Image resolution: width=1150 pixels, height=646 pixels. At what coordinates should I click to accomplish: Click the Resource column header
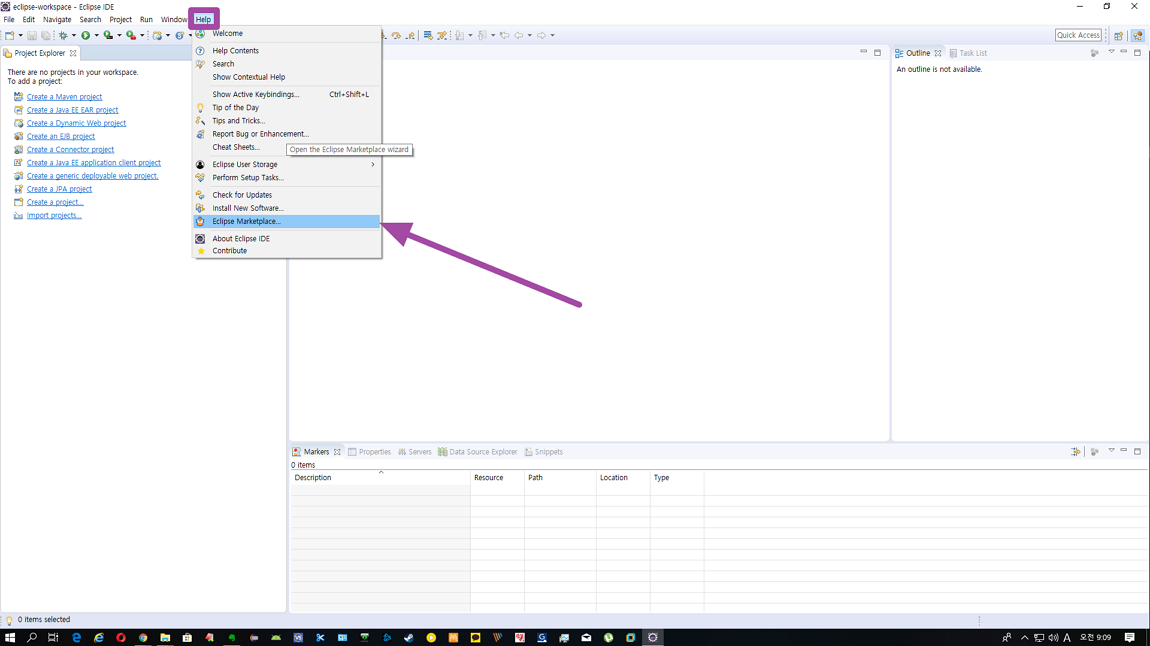point(497,477)
